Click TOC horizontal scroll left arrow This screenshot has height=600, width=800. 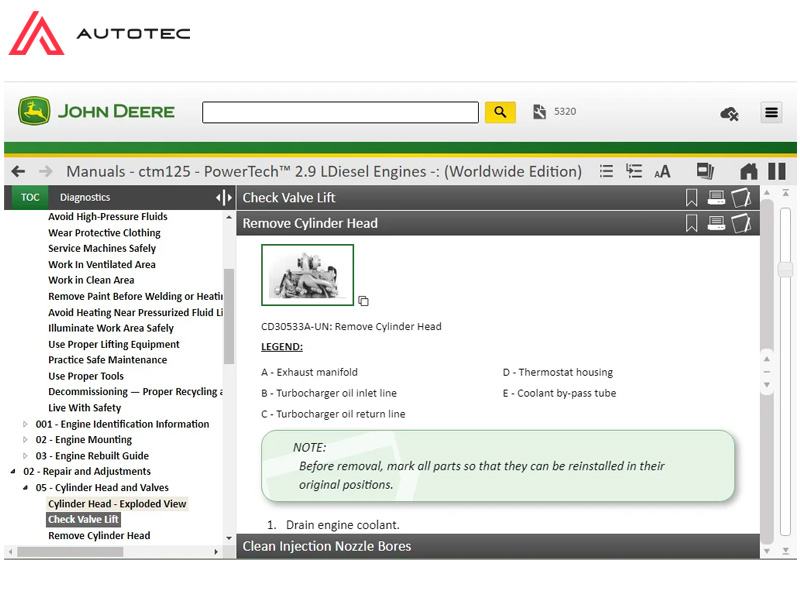click(10, 552)
